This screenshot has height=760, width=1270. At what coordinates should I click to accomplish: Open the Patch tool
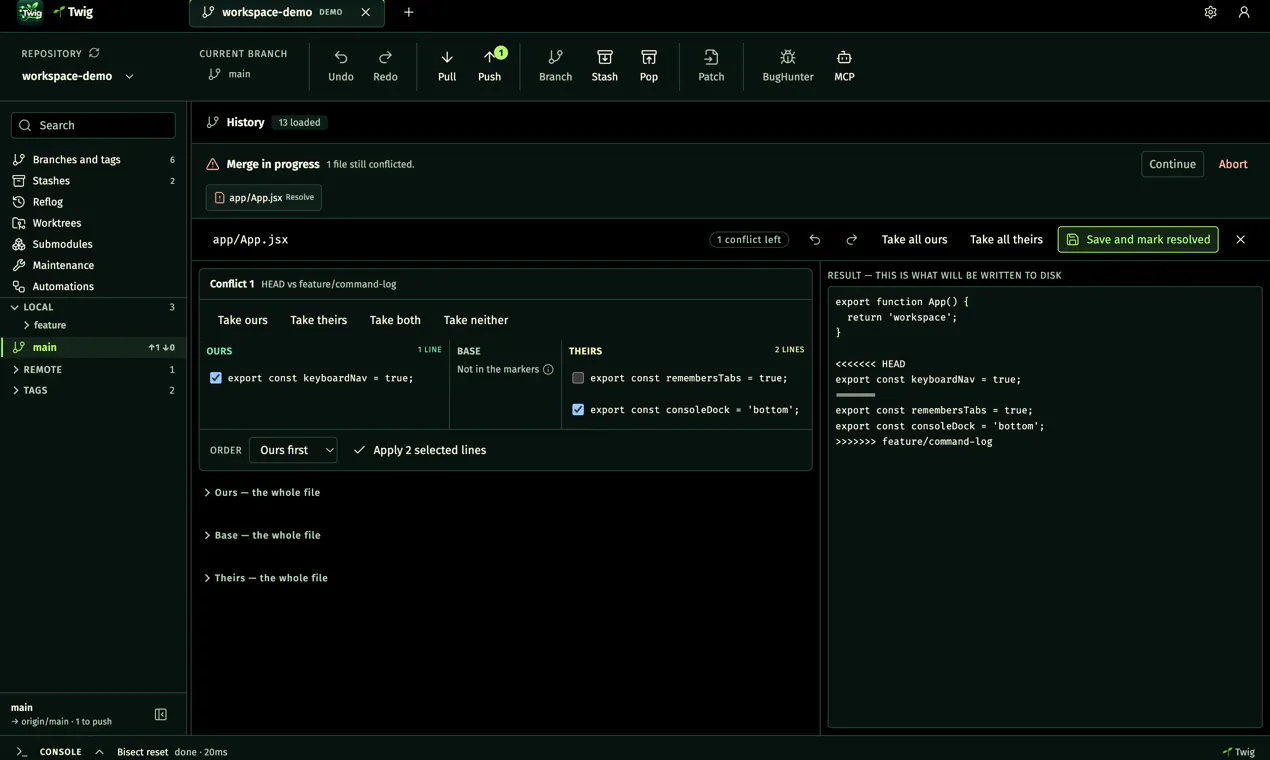(x=711, y=66)
